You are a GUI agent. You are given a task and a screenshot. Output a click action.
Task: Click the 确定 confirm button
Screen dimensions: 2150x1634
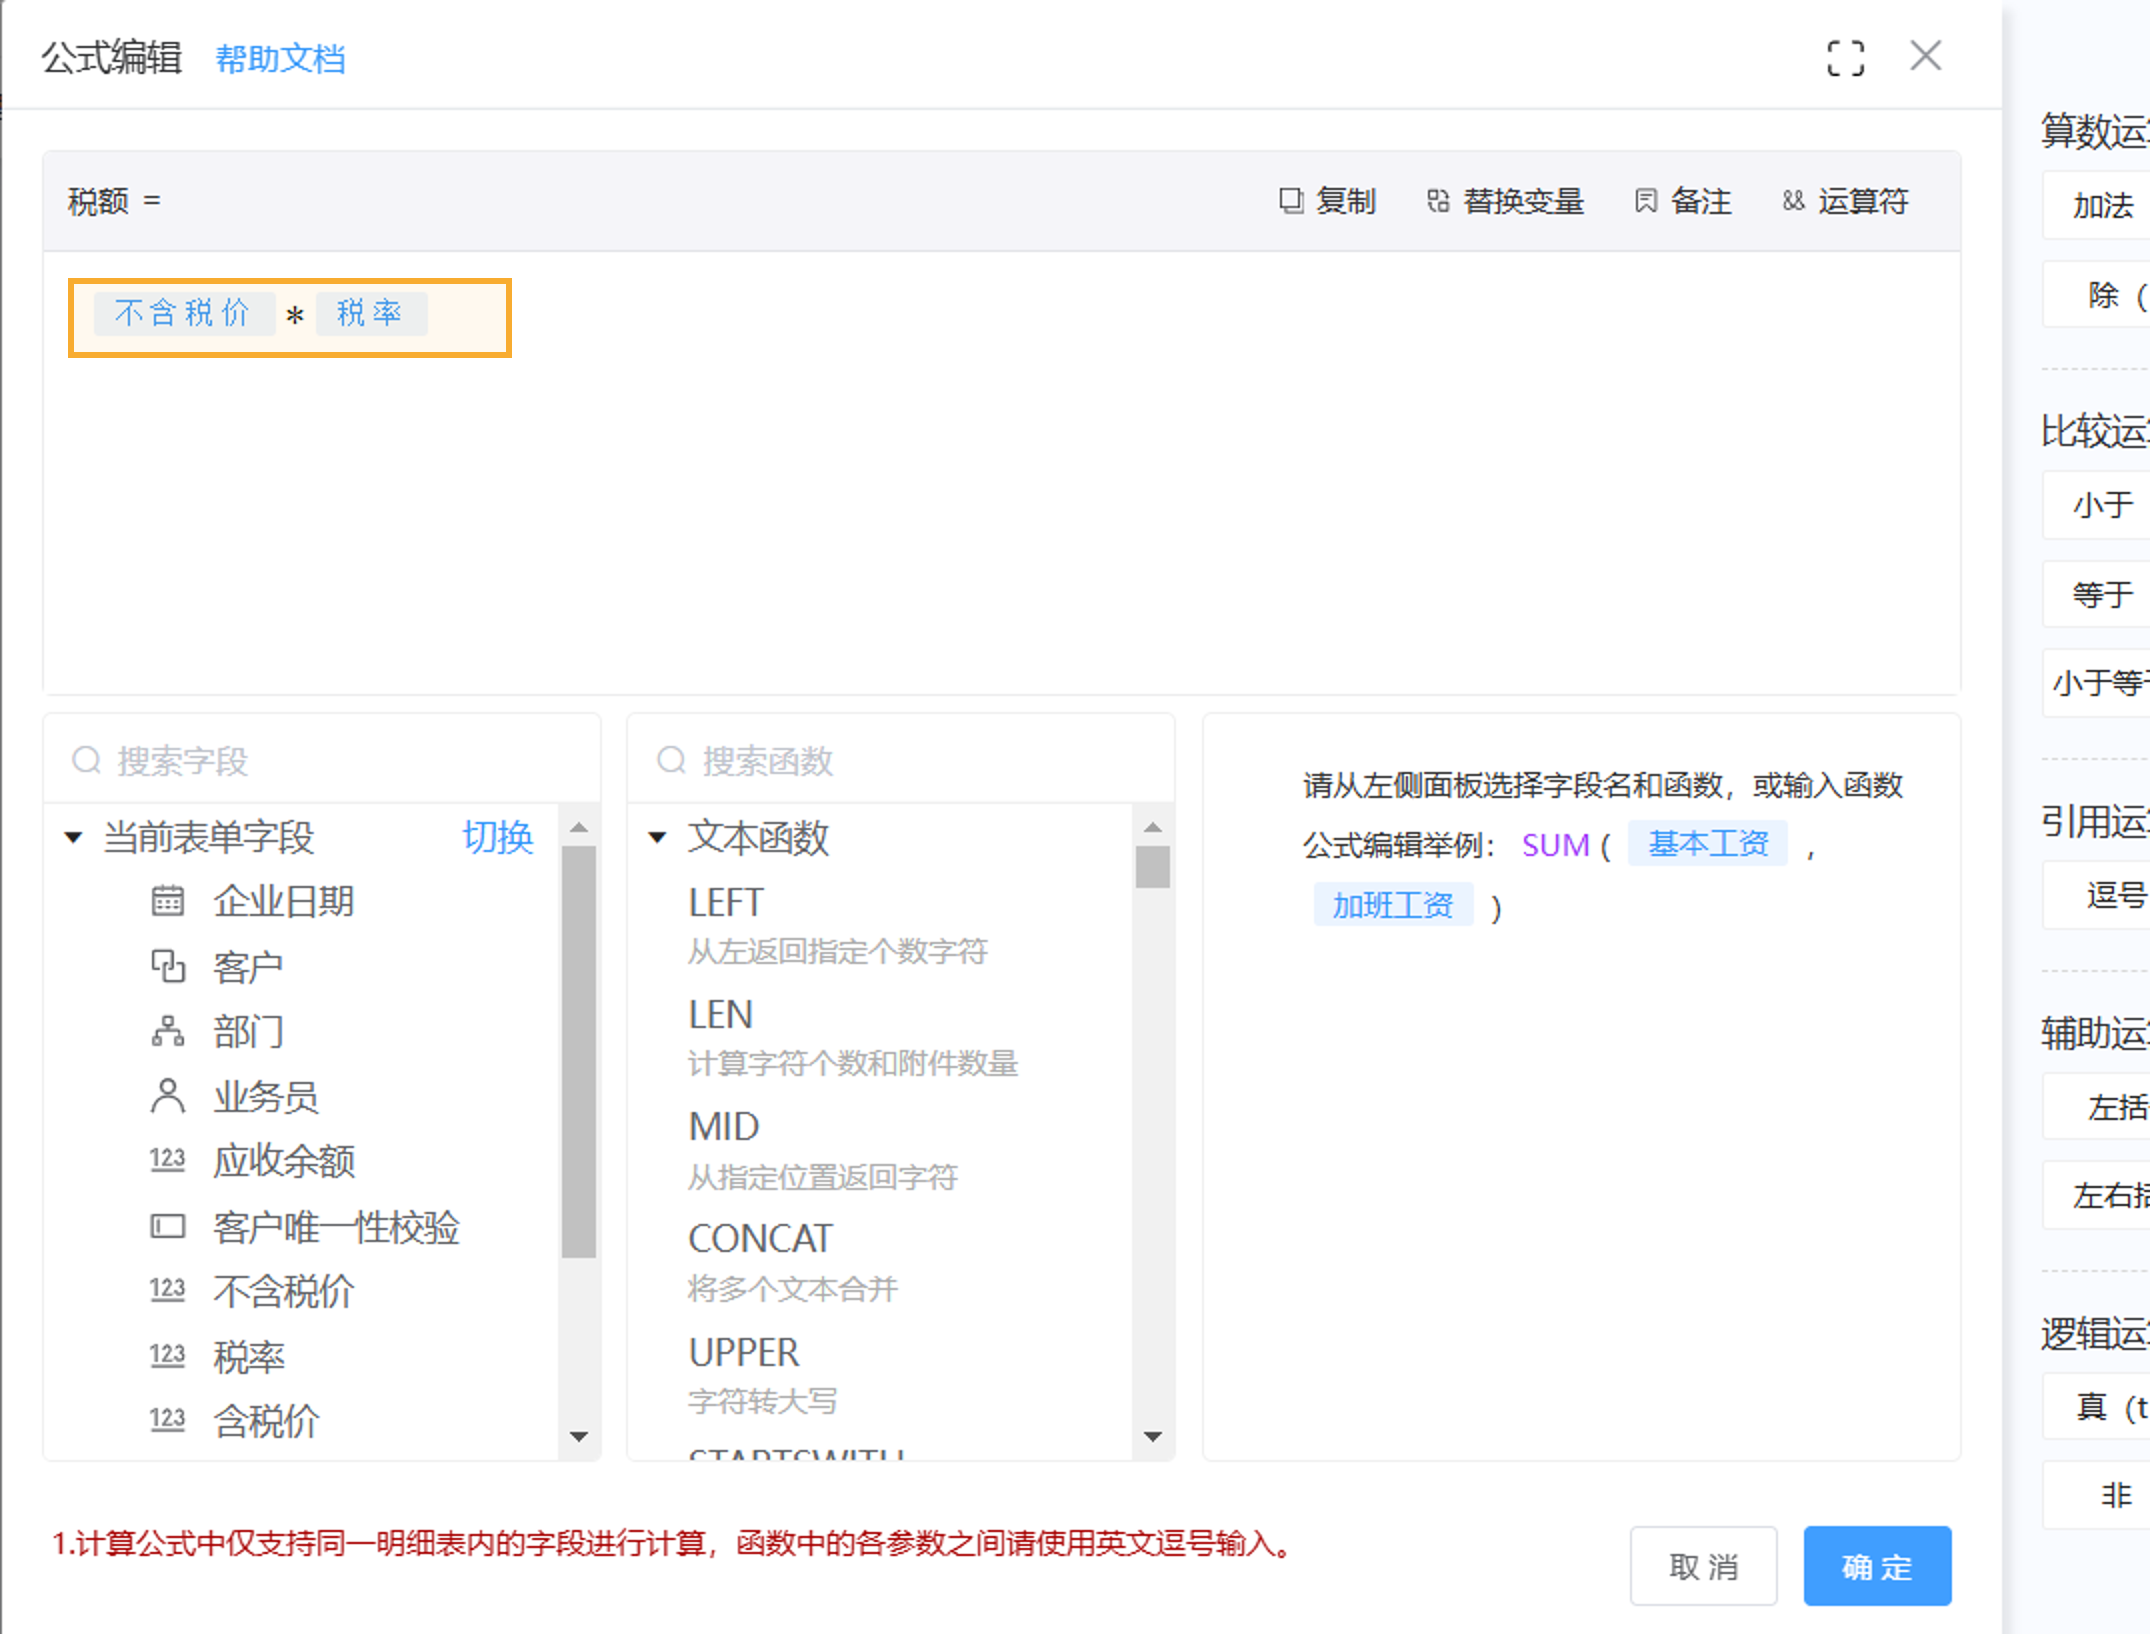(x=1878, y=1566)
